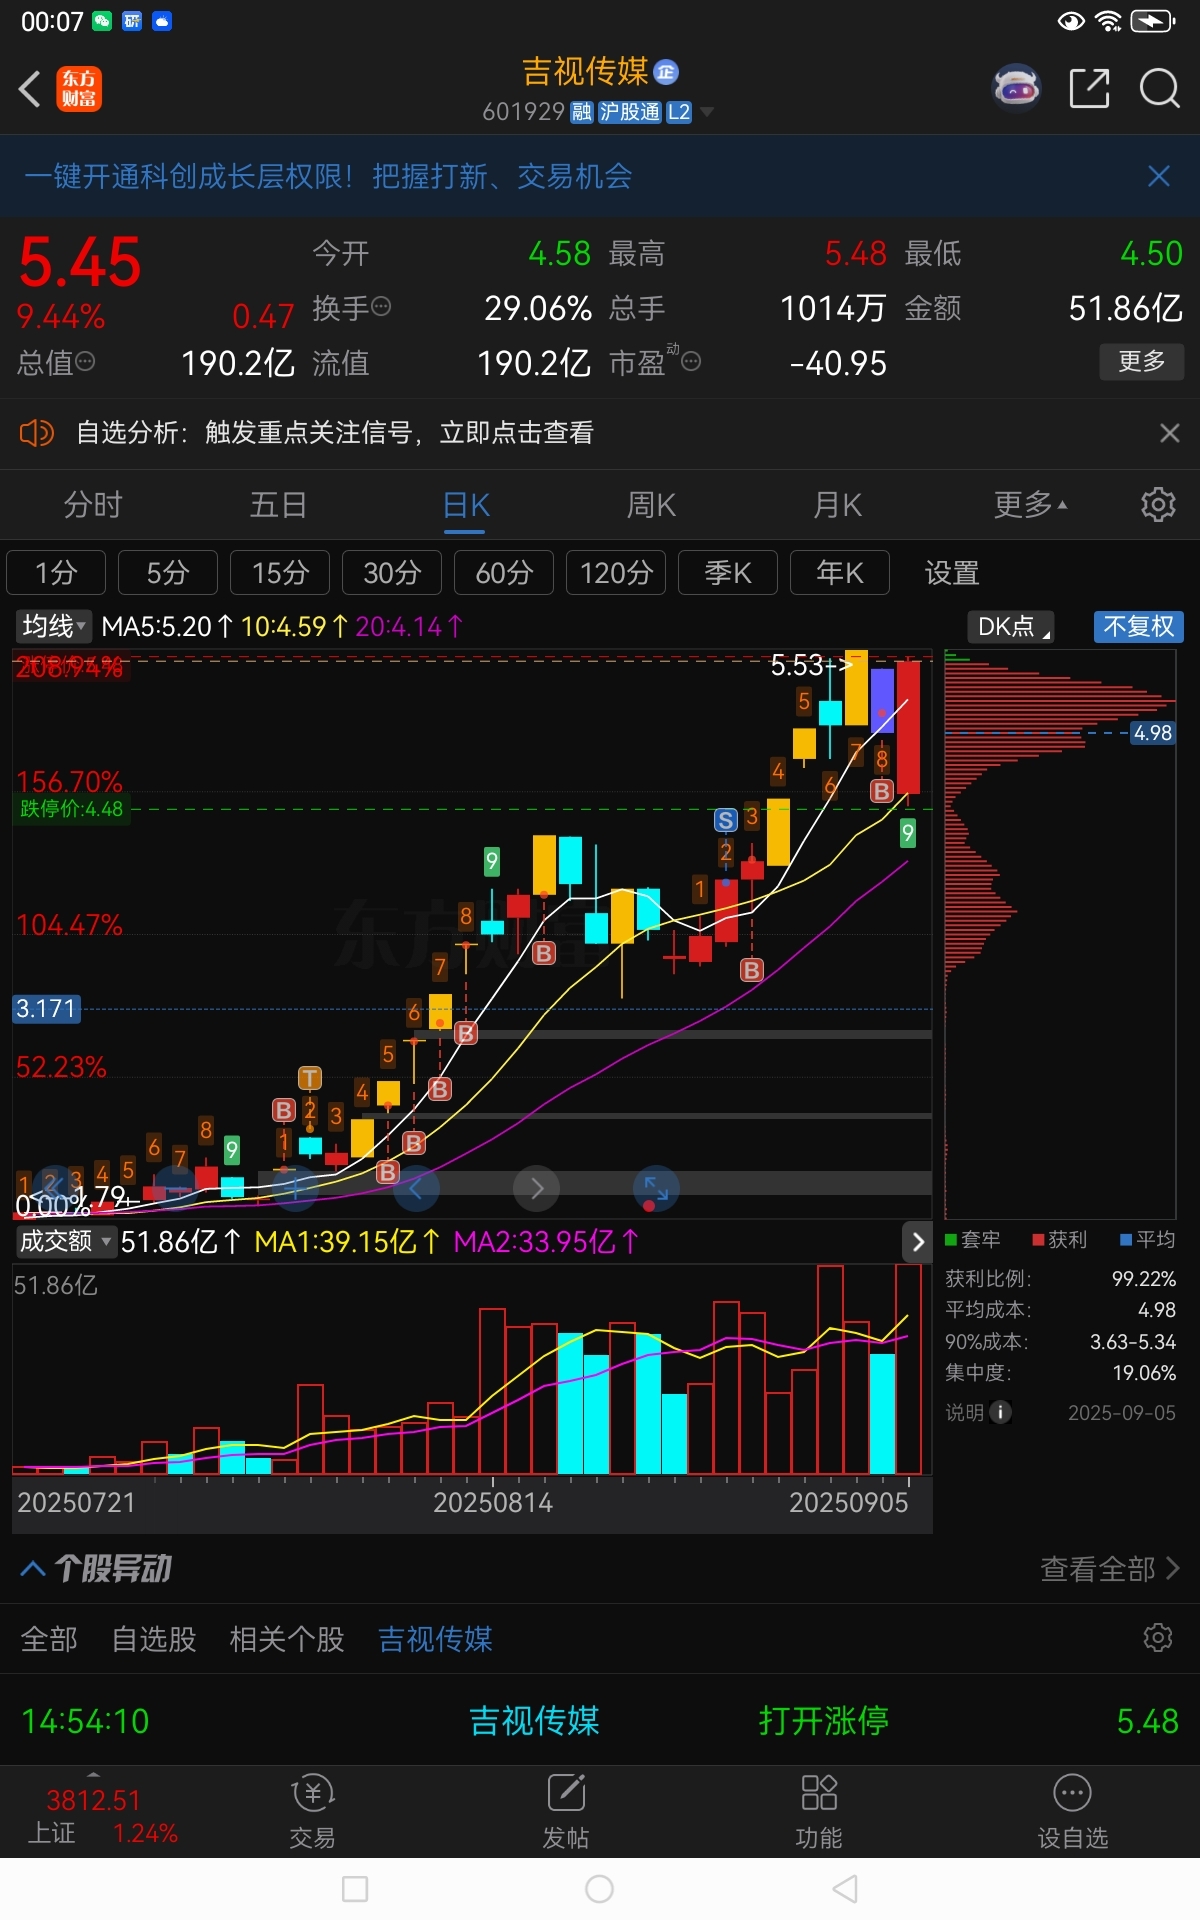The image size is (1200, 1920).
Task: Select the 年K period button
Action: tap(840, 573)
